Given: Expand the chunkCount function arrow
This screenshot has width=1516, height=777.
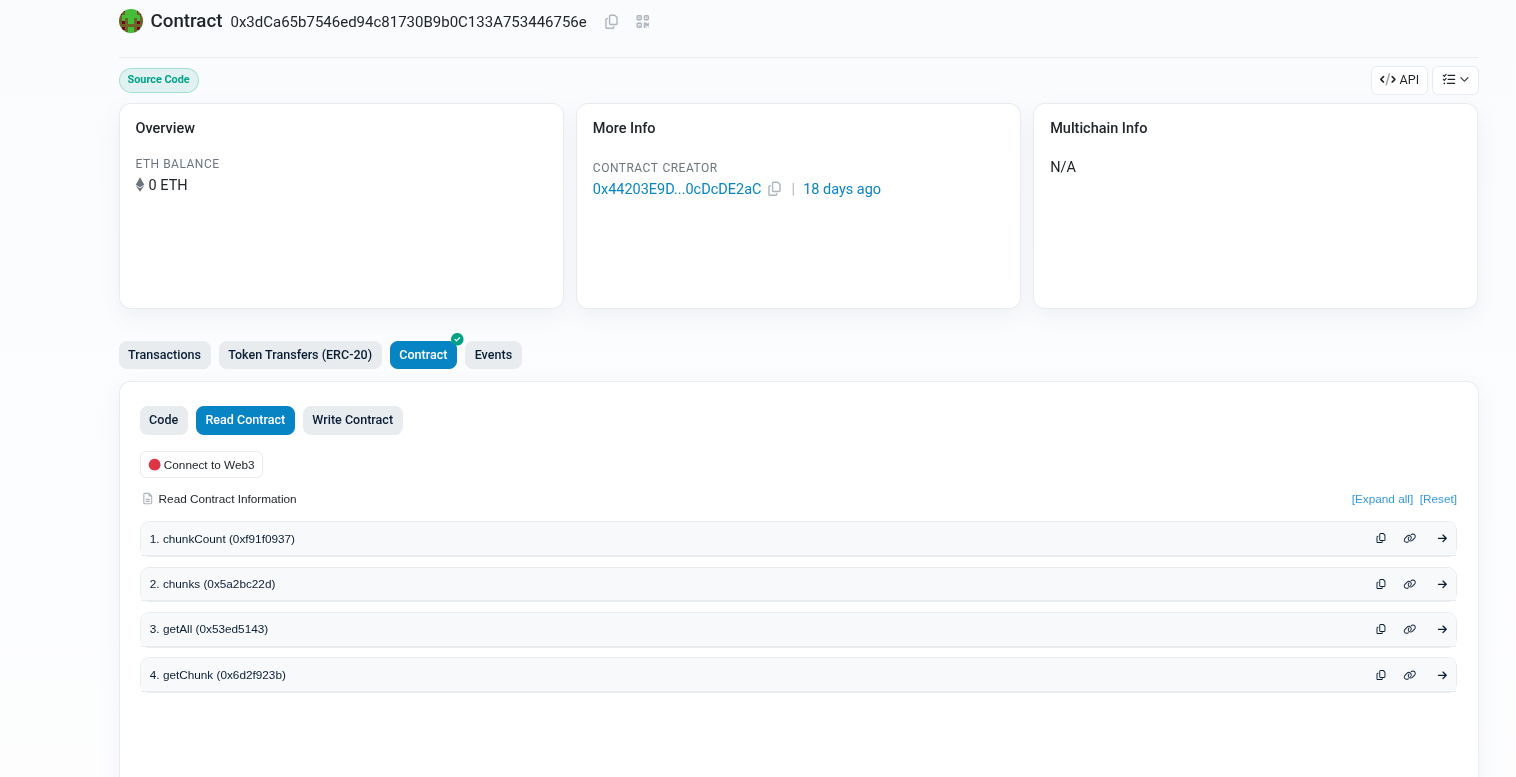Looking at the screenshot, I should tap(1442, 538).
